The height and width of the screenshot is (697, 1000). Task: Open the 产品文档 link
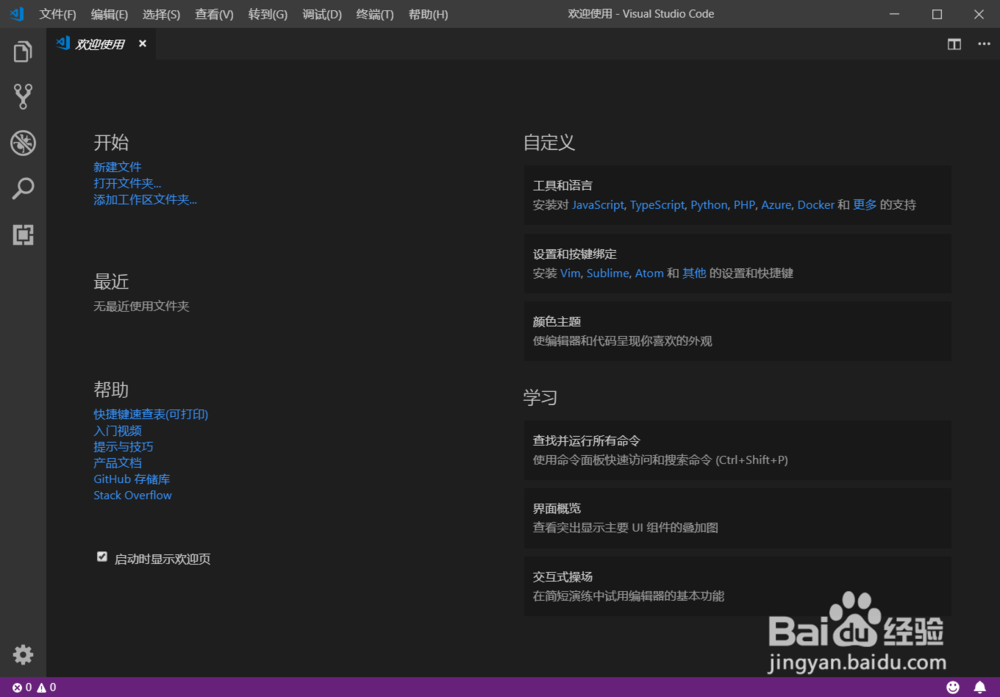coord(117,463)
